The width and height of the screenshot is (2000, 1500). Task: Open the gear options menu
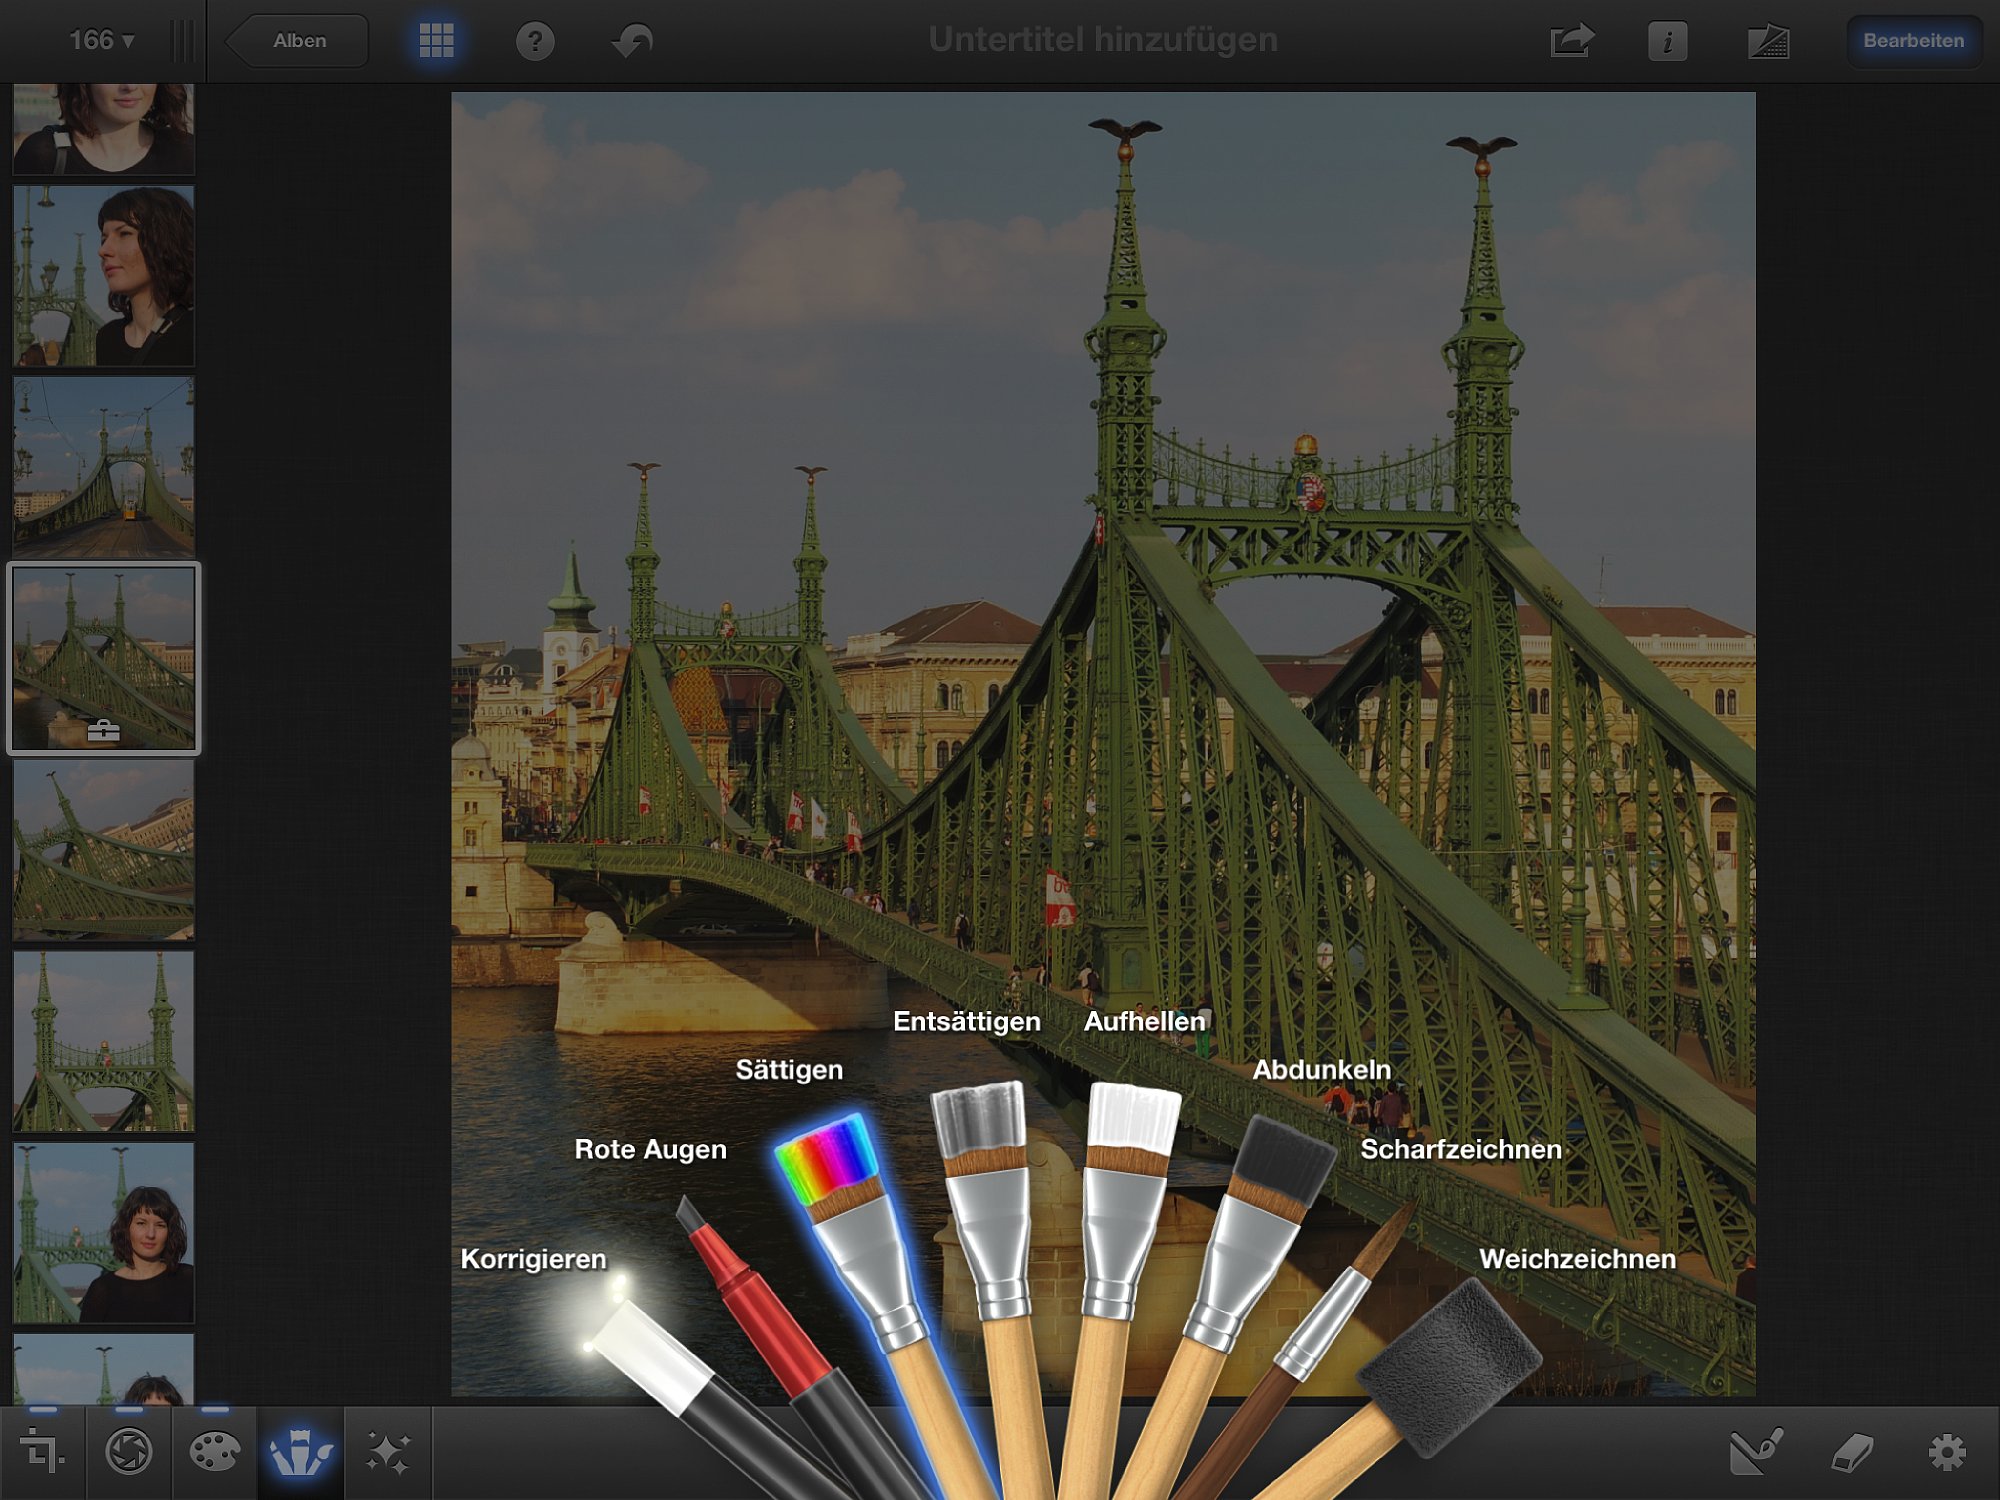click(x=1946, y=1452)
